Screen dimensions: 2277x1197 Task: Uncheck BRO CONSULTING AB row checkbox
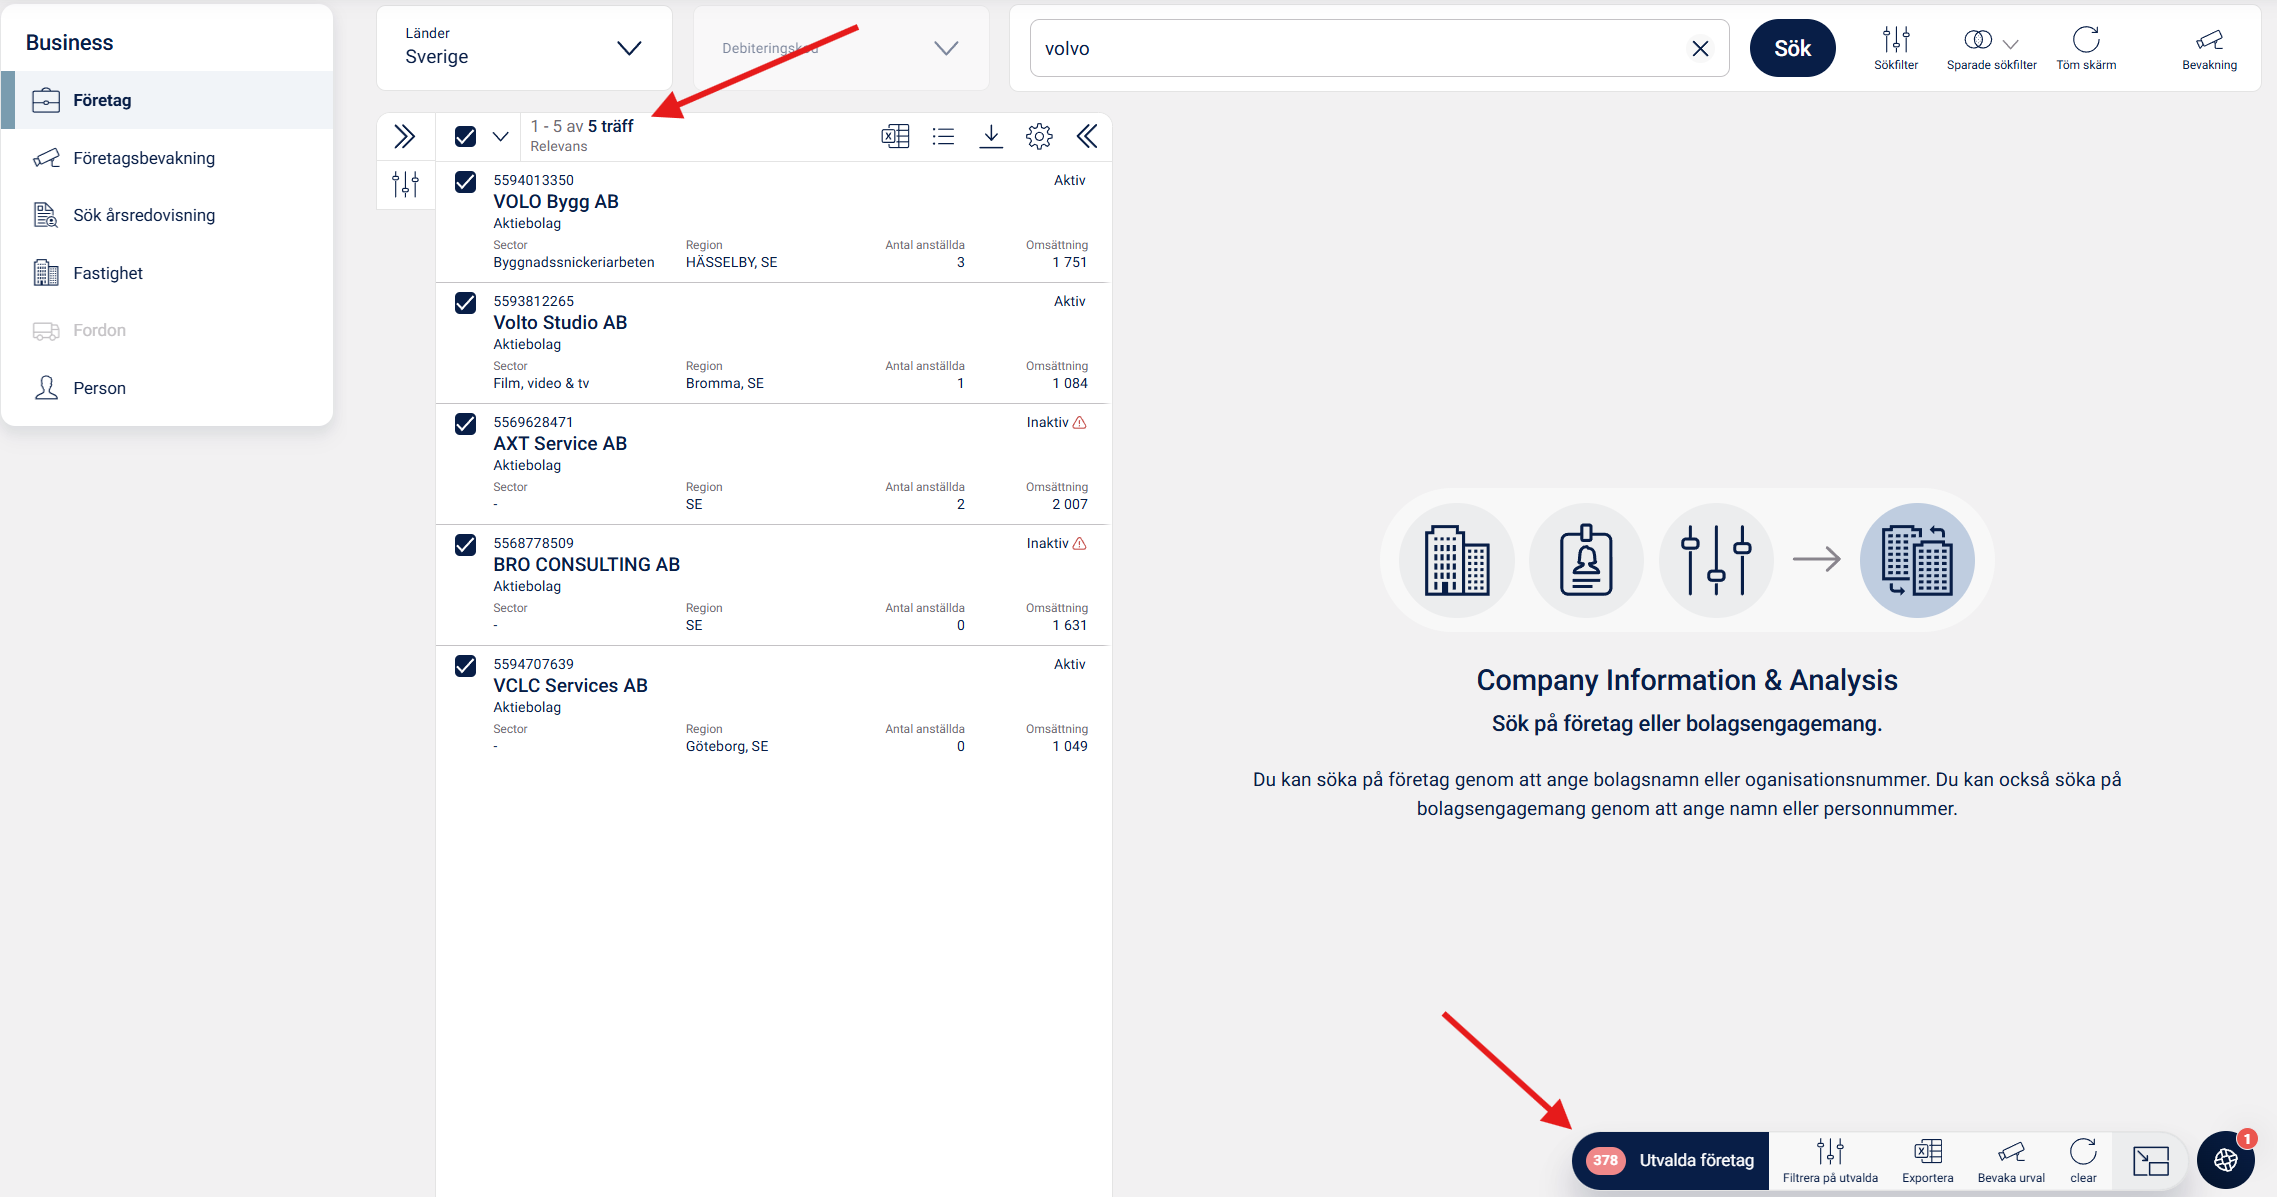[x=465, y=545]
